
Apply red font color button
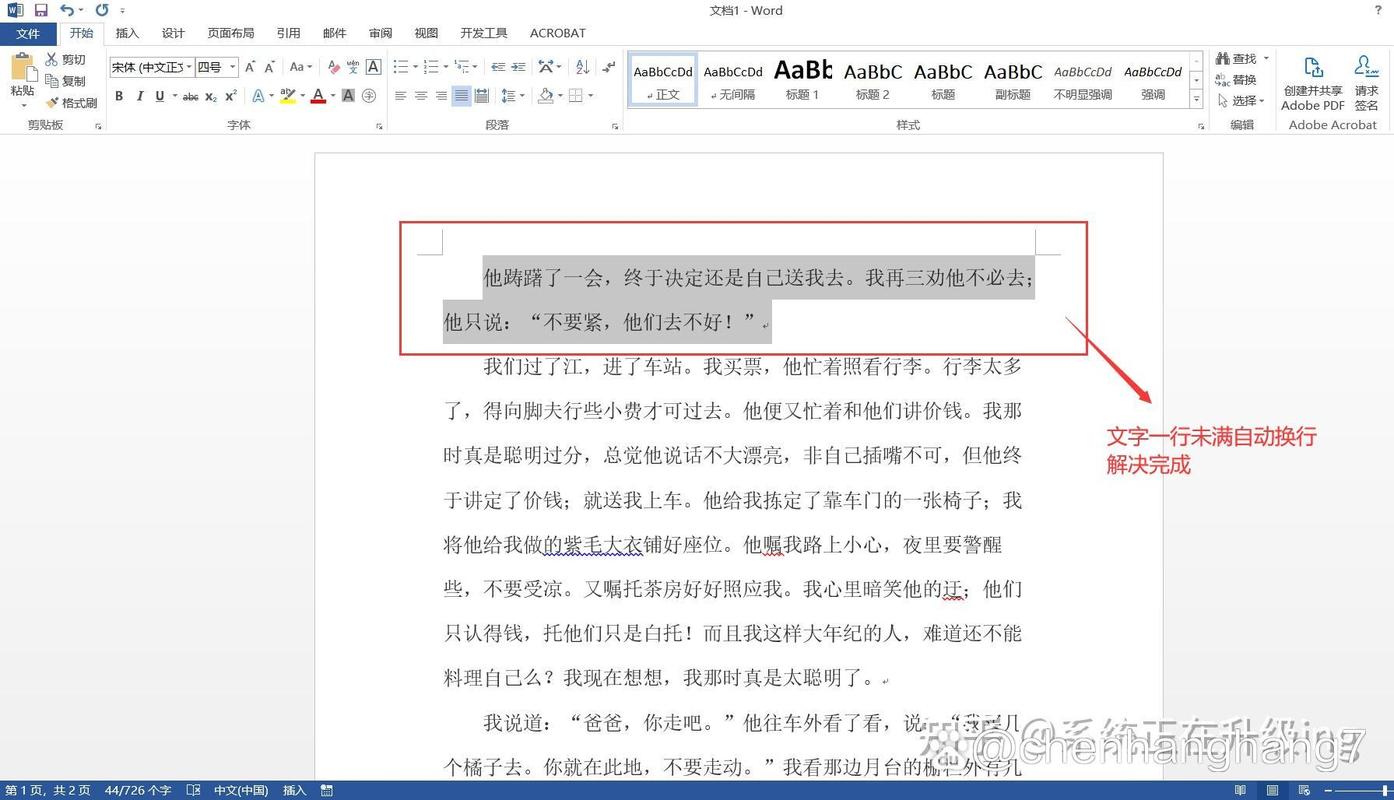point(318,96)
